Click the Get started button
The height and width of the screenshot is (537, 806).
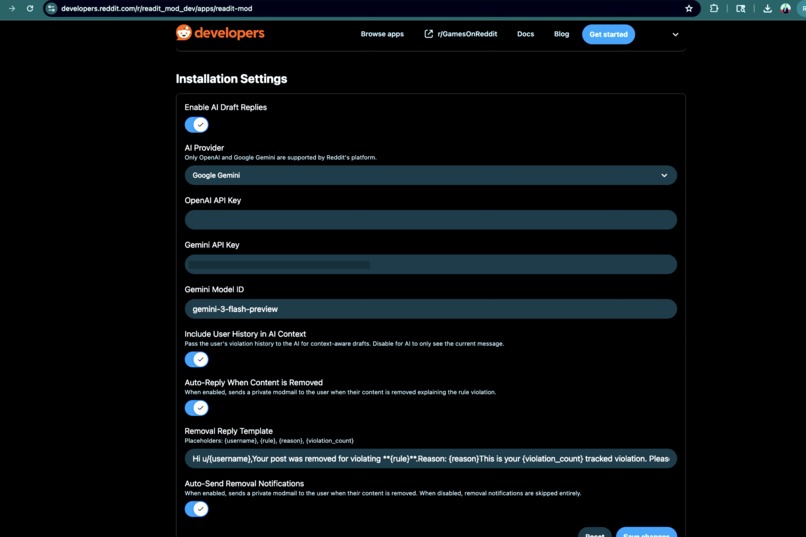coord(608,34)
